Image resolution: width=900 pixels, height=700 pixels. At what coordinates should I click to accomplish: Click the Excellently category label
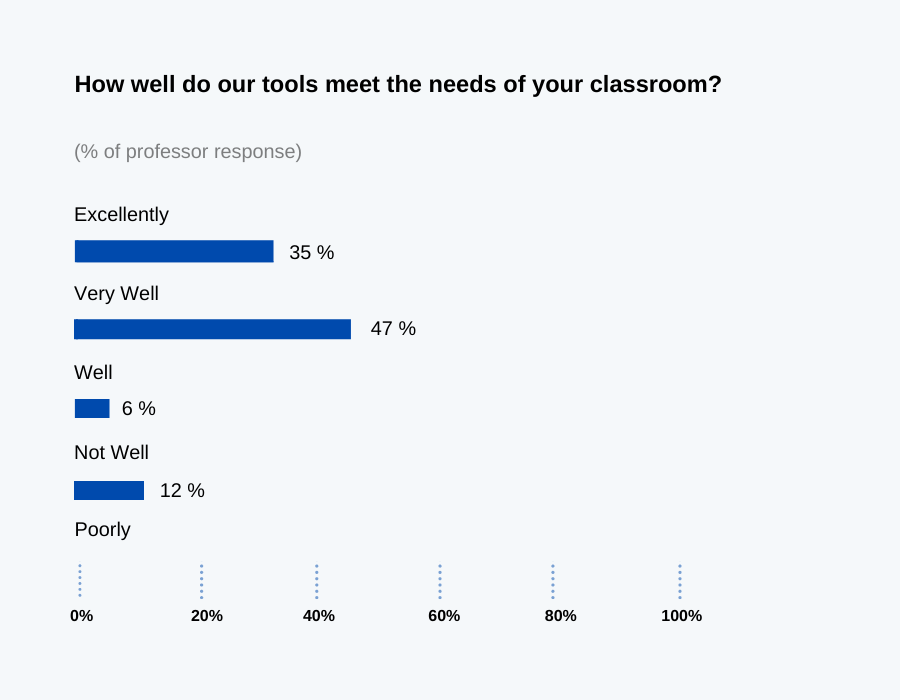coord(121,215)
